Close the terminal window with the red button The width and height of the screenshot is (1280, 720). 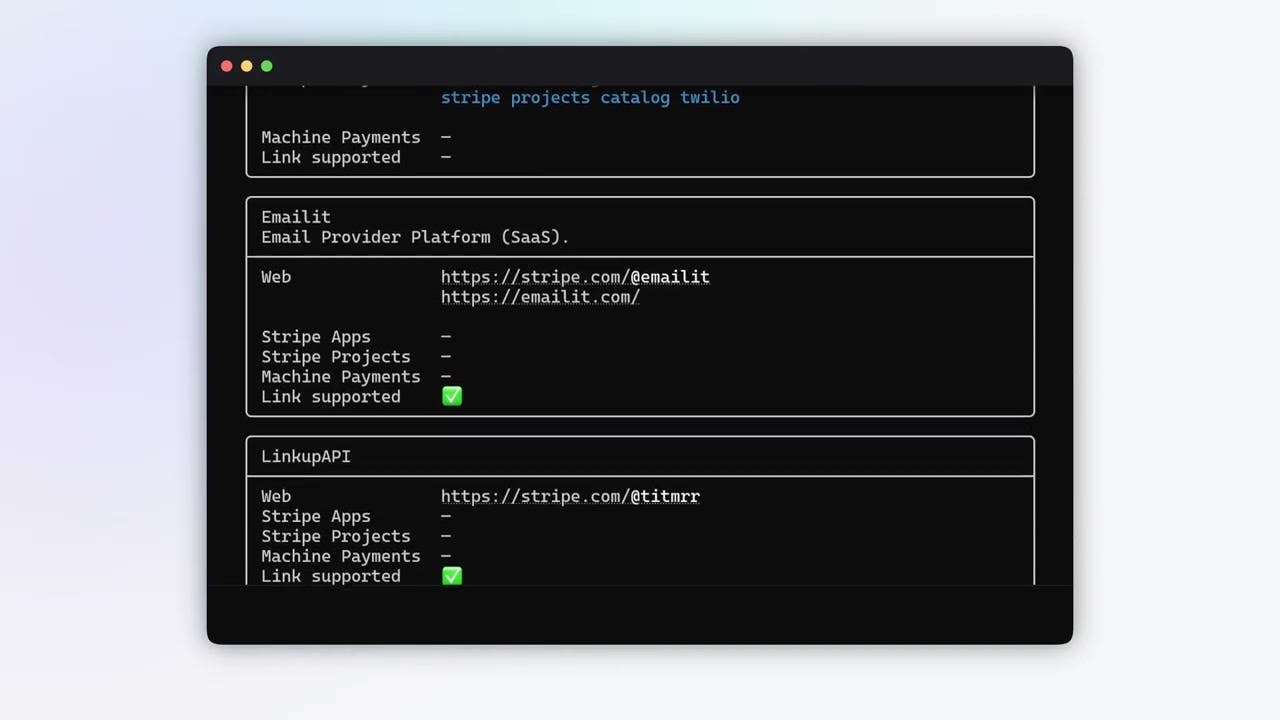(x=227, y=66)
